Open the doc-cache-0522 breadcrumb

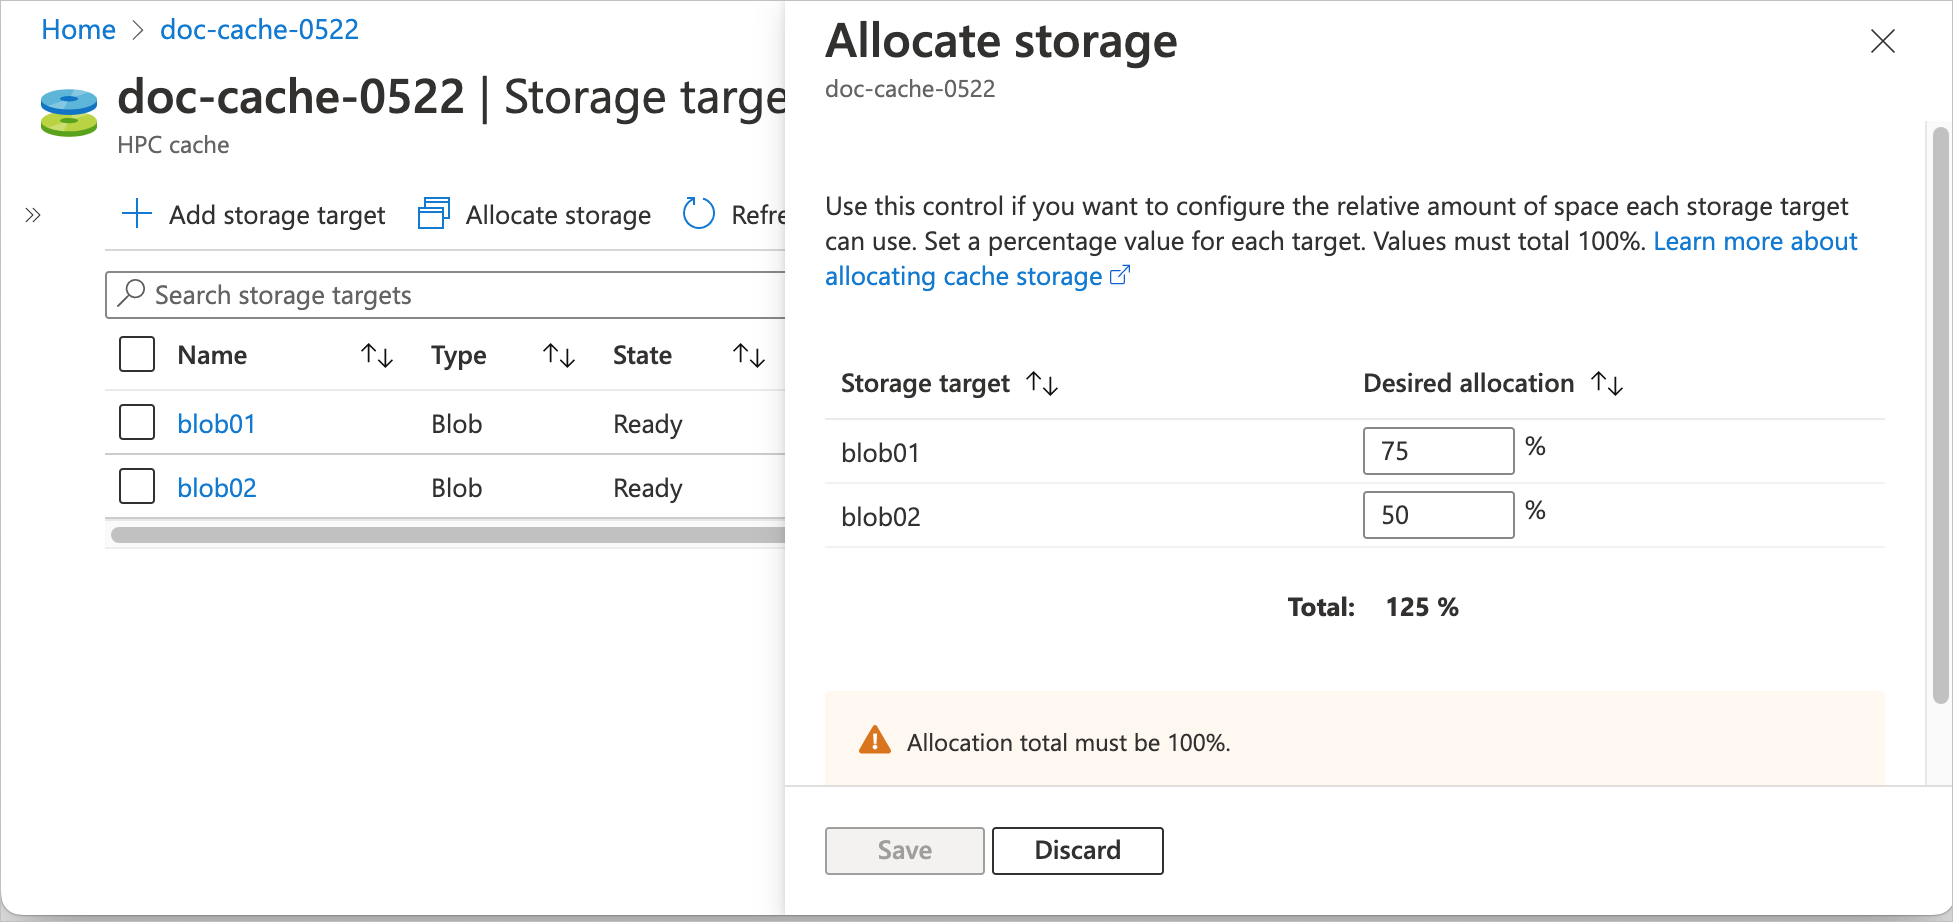click(x=258, y=29)
